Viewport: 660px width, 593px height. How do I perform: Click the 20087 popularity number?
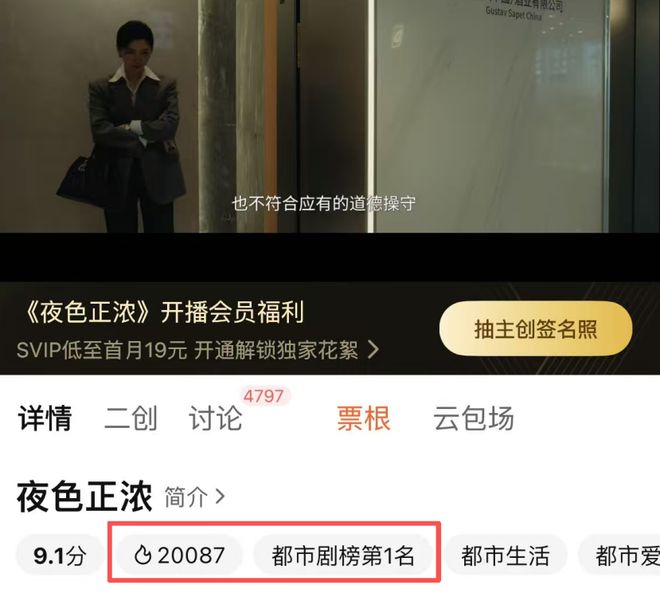(192, 555)
